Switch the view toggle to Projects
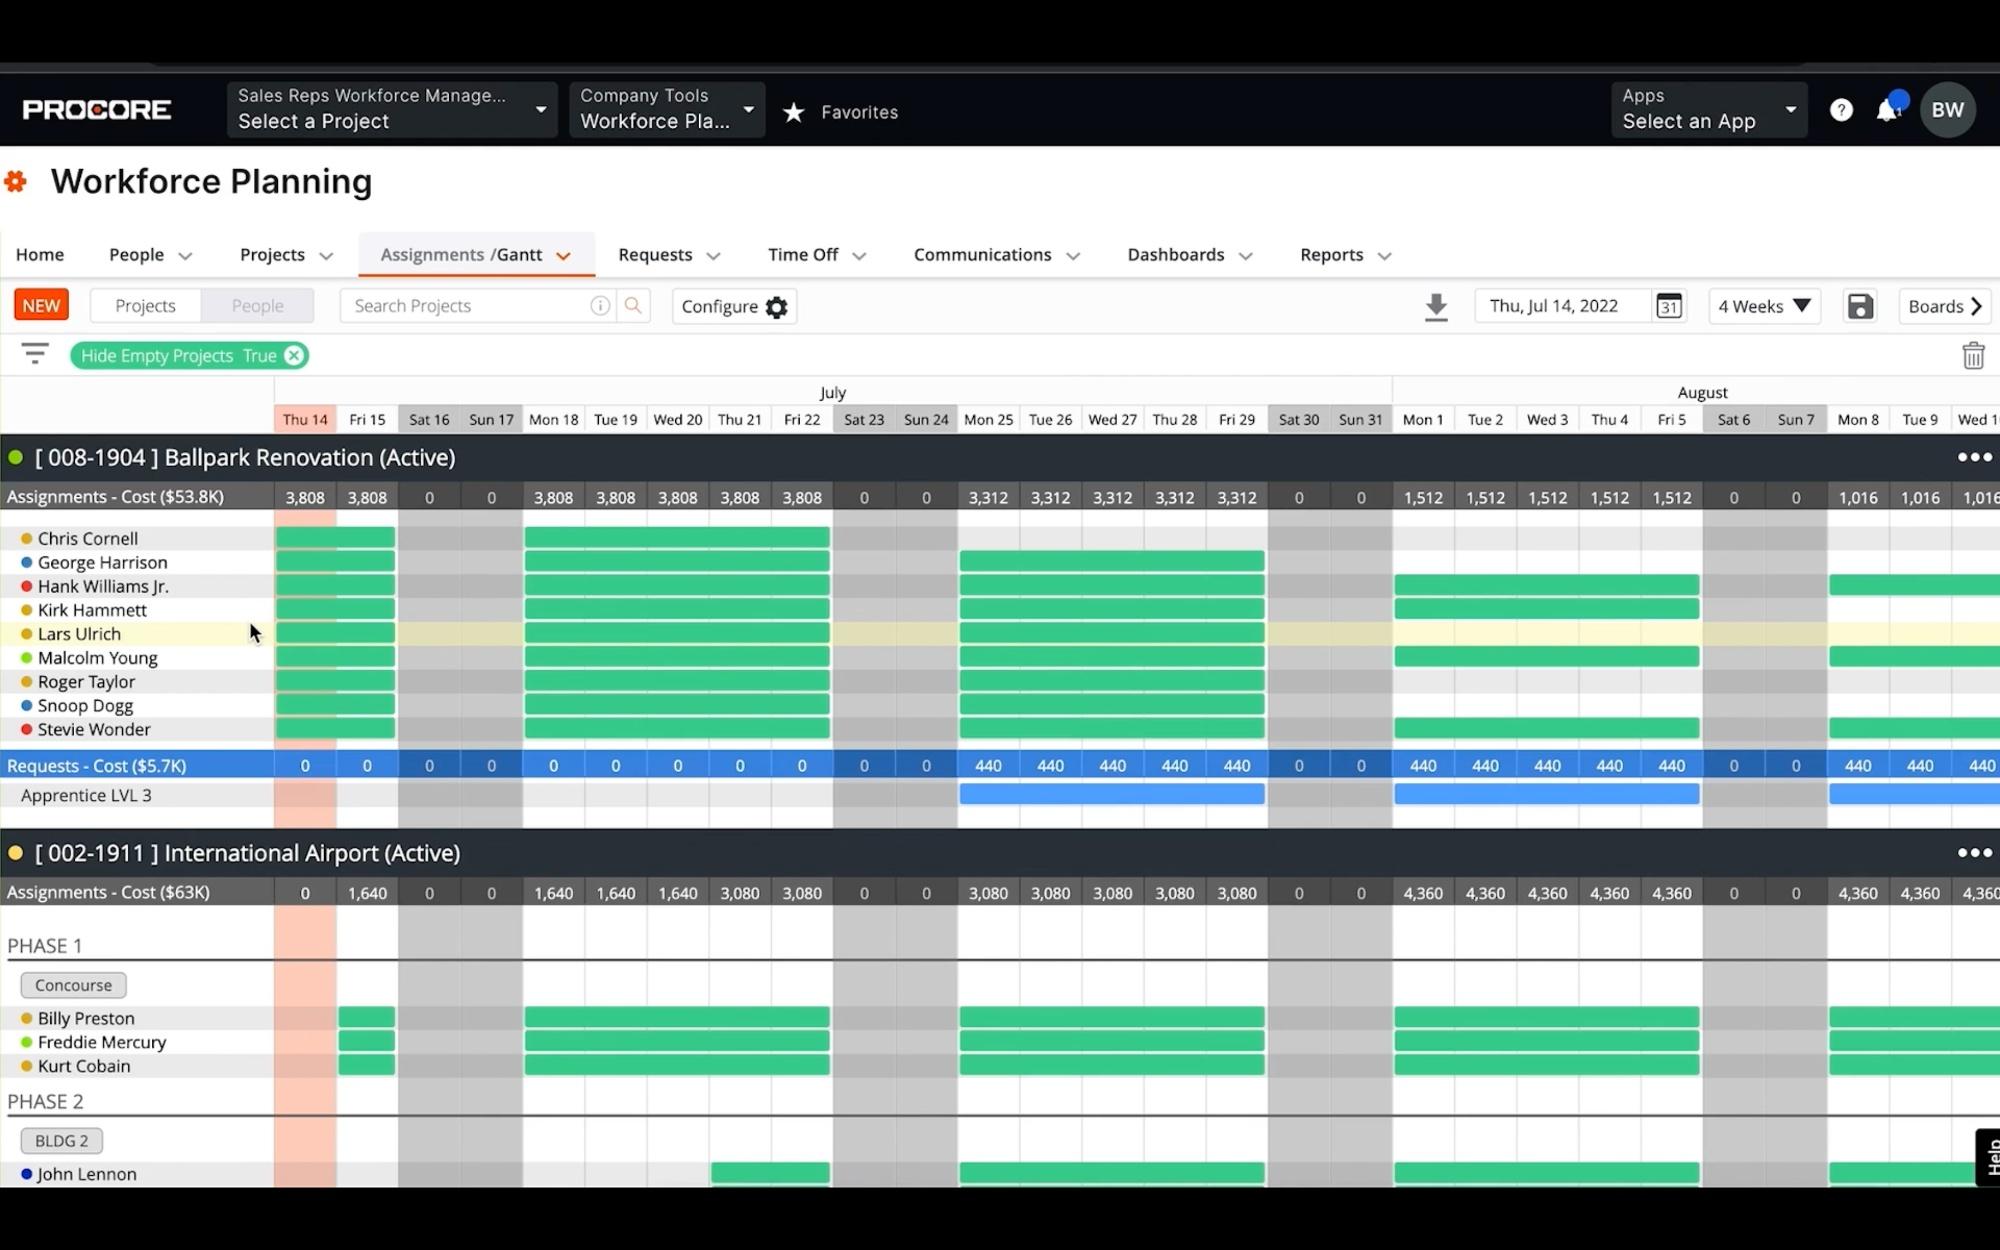The height and width of the screenshot is (1250, 2000). click(145, 306)
